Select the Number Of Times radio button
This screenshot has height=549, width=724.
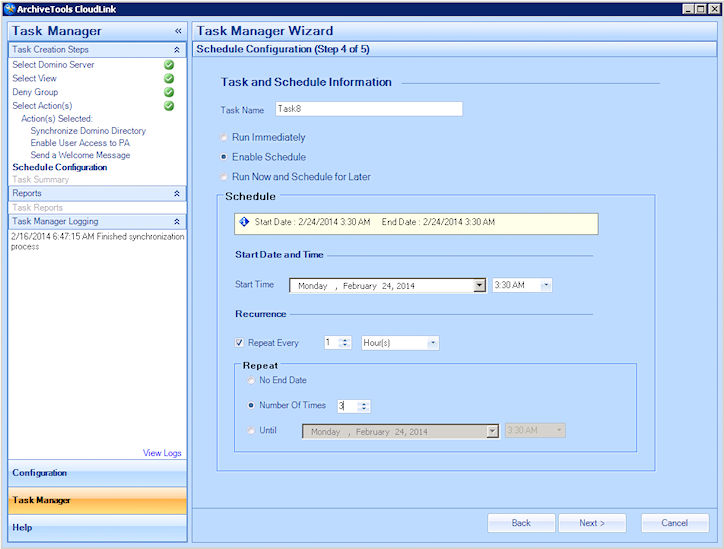(251, 405)
